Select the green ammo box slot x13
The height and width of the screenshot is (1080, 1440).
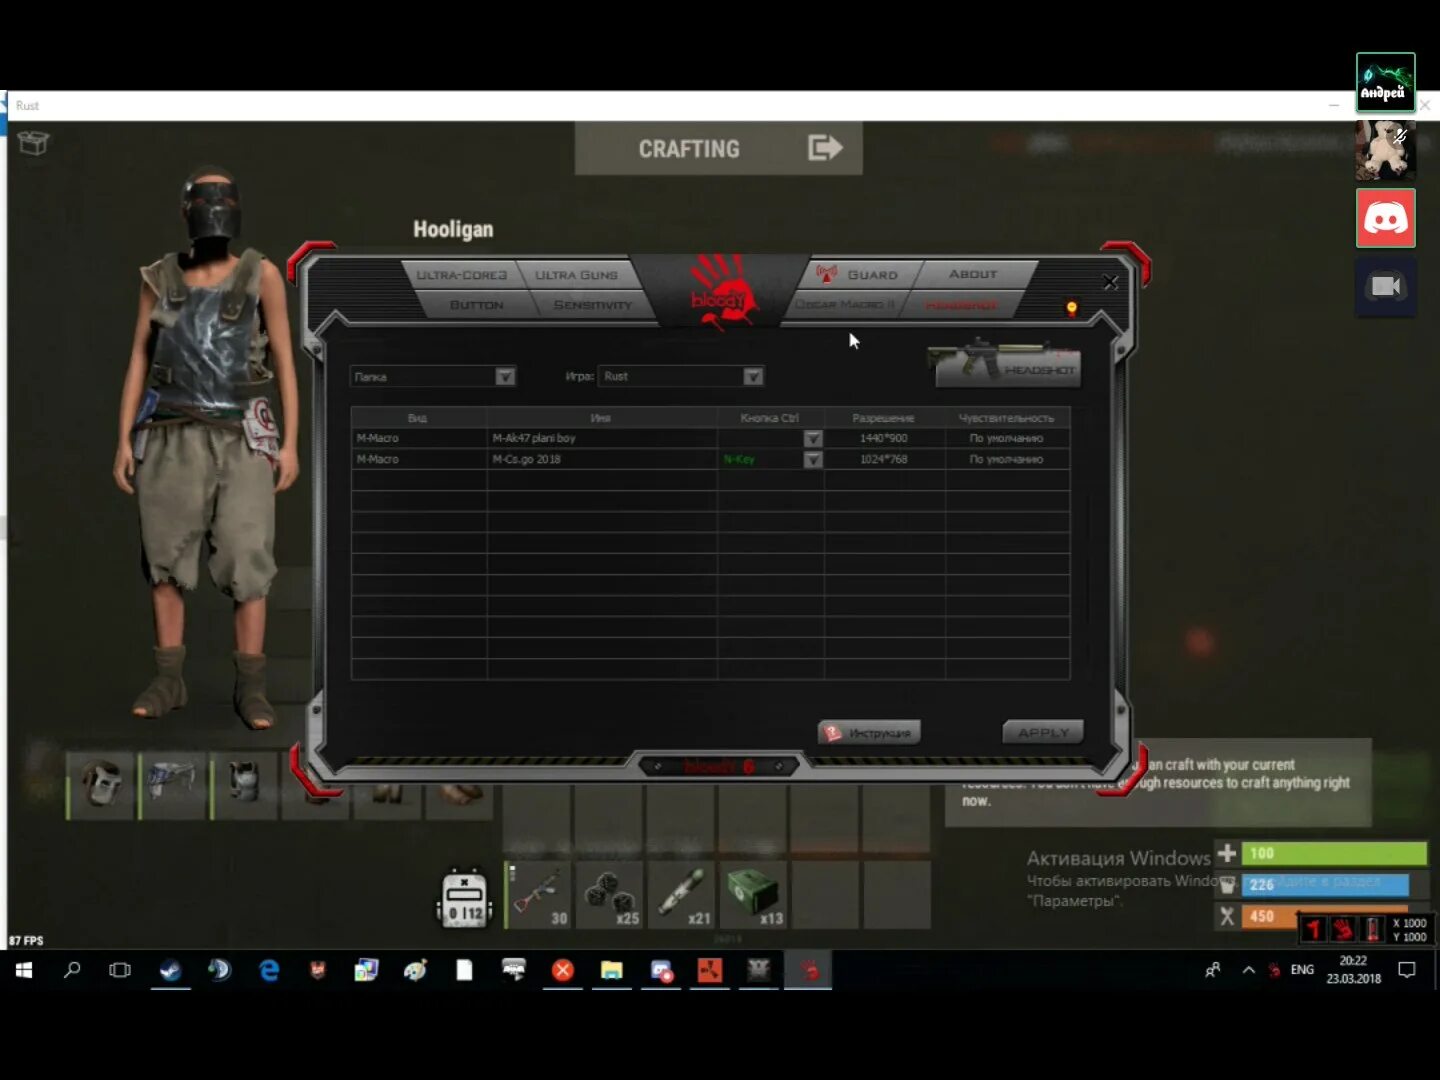[x=753, y=895]
